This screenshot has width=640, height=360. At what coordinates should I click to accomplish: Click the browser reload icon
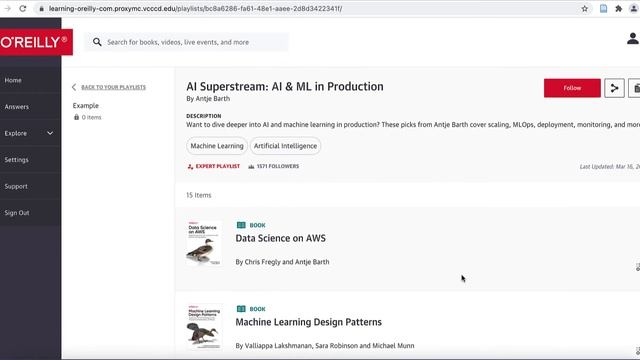pyautogui.click(x=23, y=9)
